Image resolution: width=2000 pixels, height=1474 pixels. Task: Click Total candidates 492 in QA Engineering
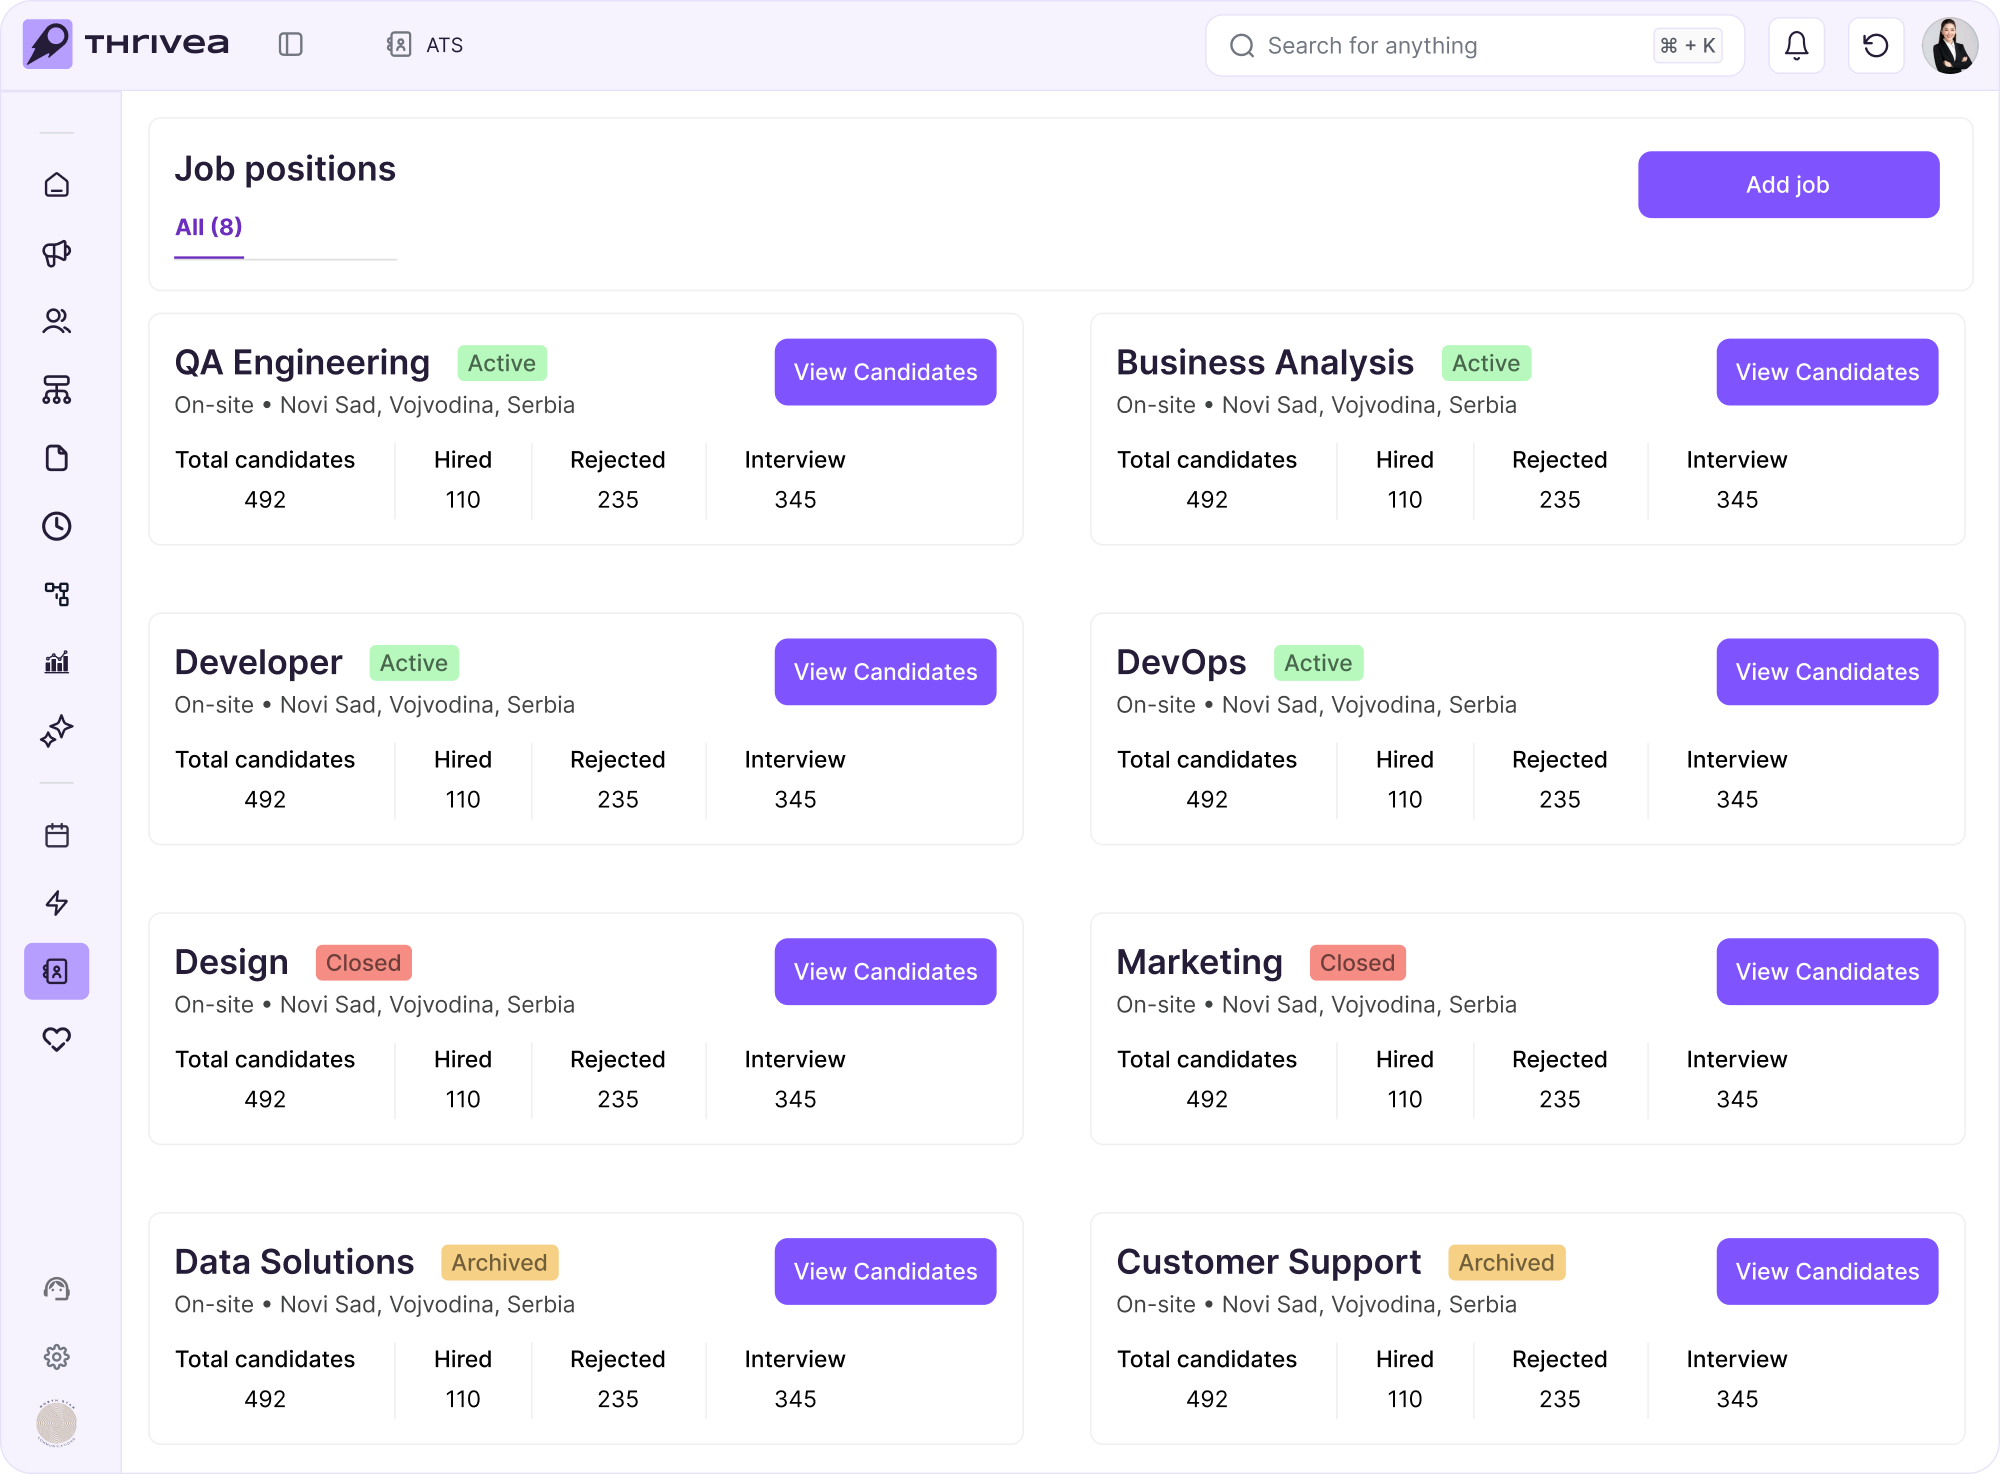265,480
